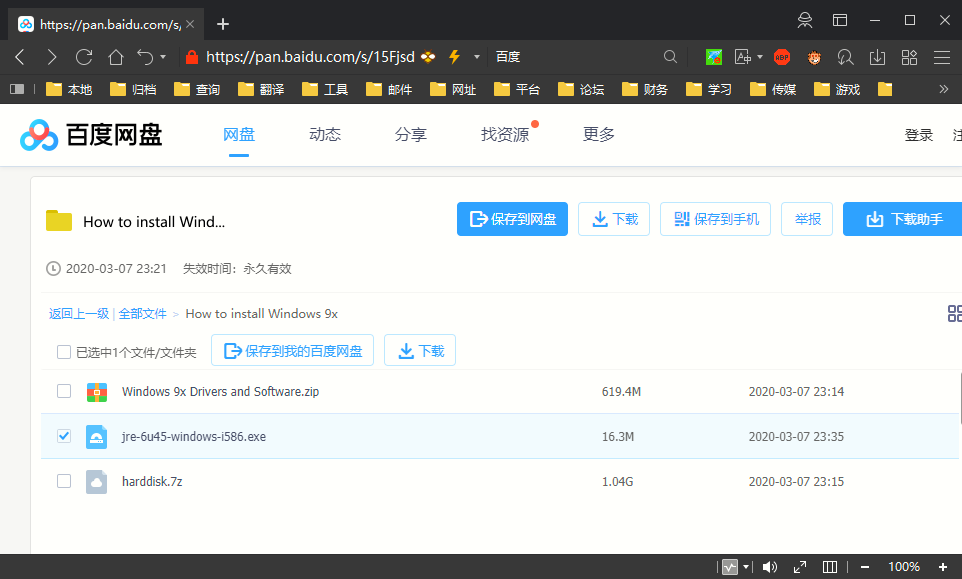Click the red lock security icon

(x=192, y=57)
